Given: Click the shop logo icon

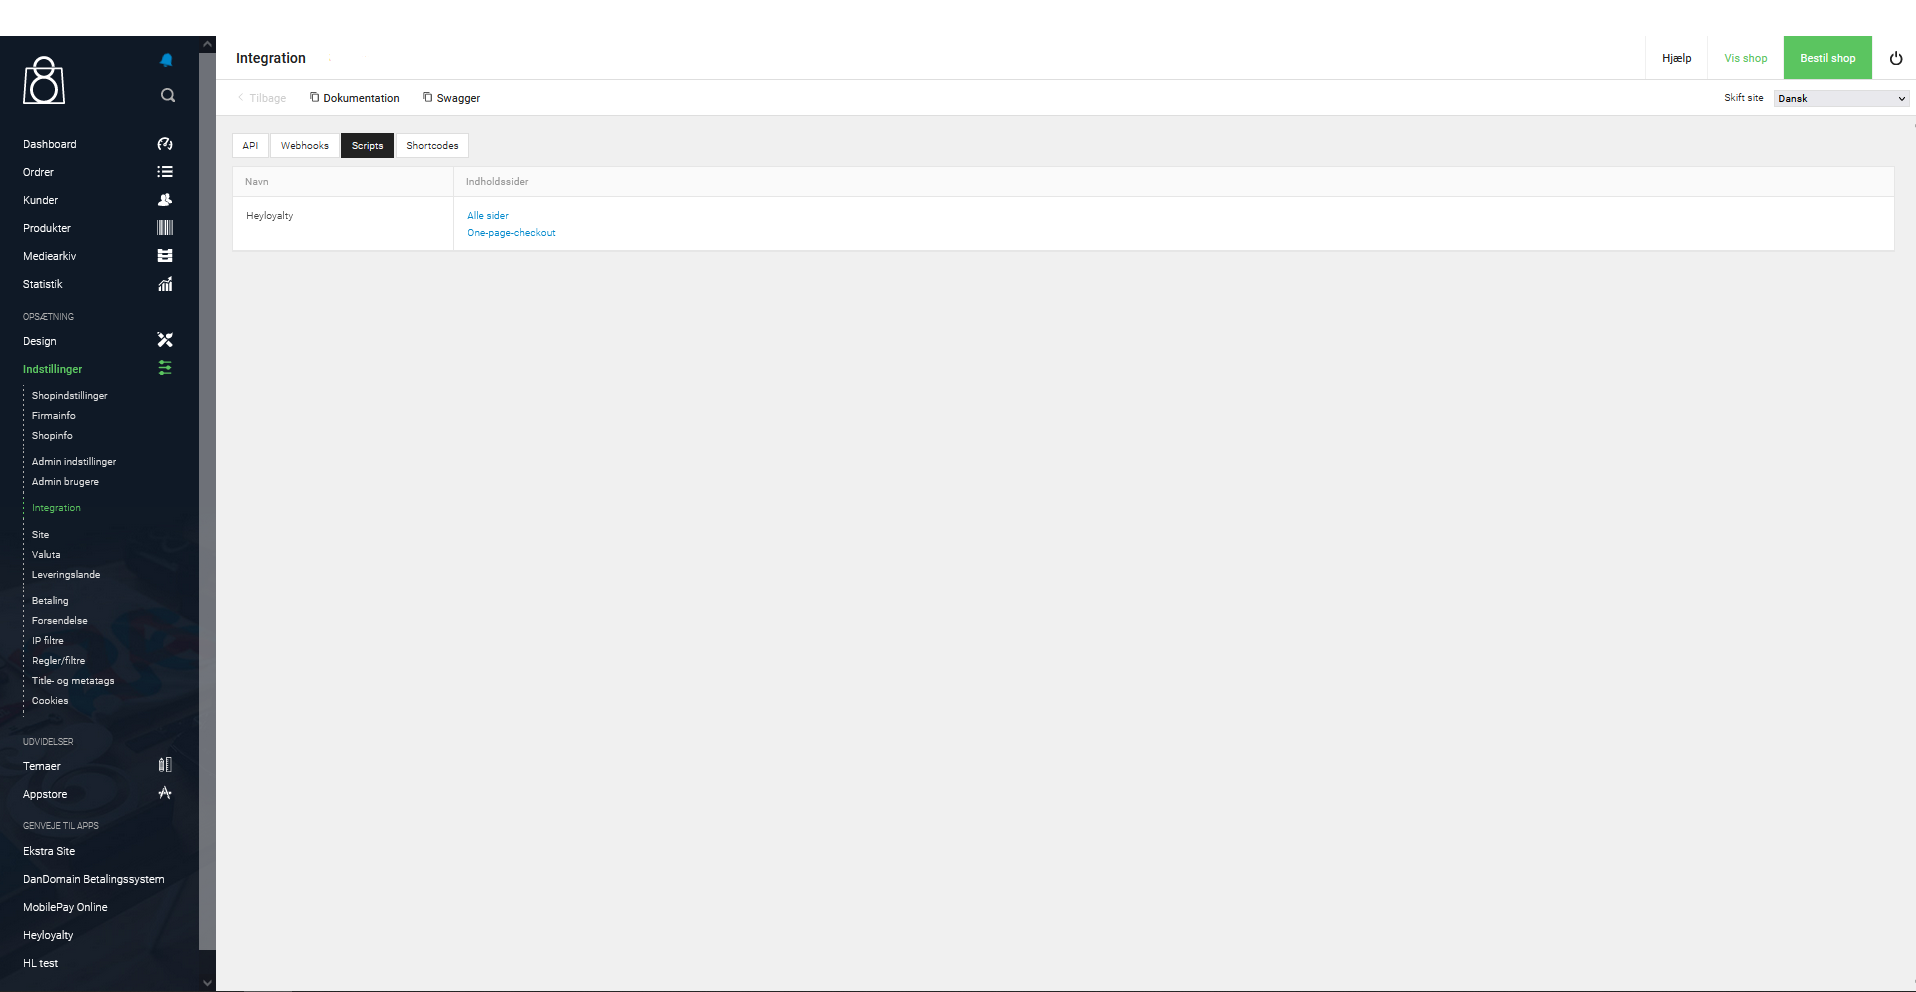Looking at the screenshot, I should point(44,80).
